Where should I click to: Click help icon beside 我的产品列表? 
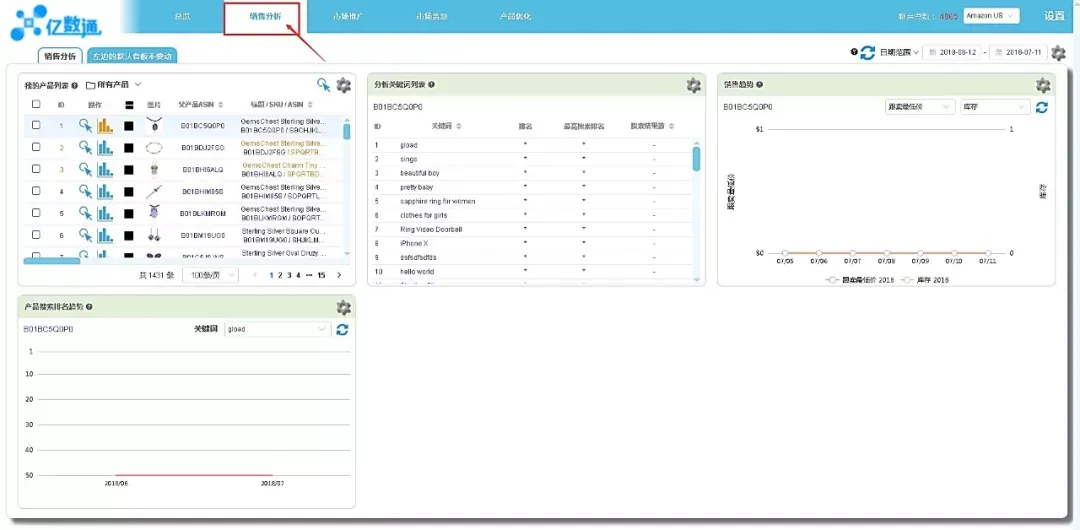74,85
